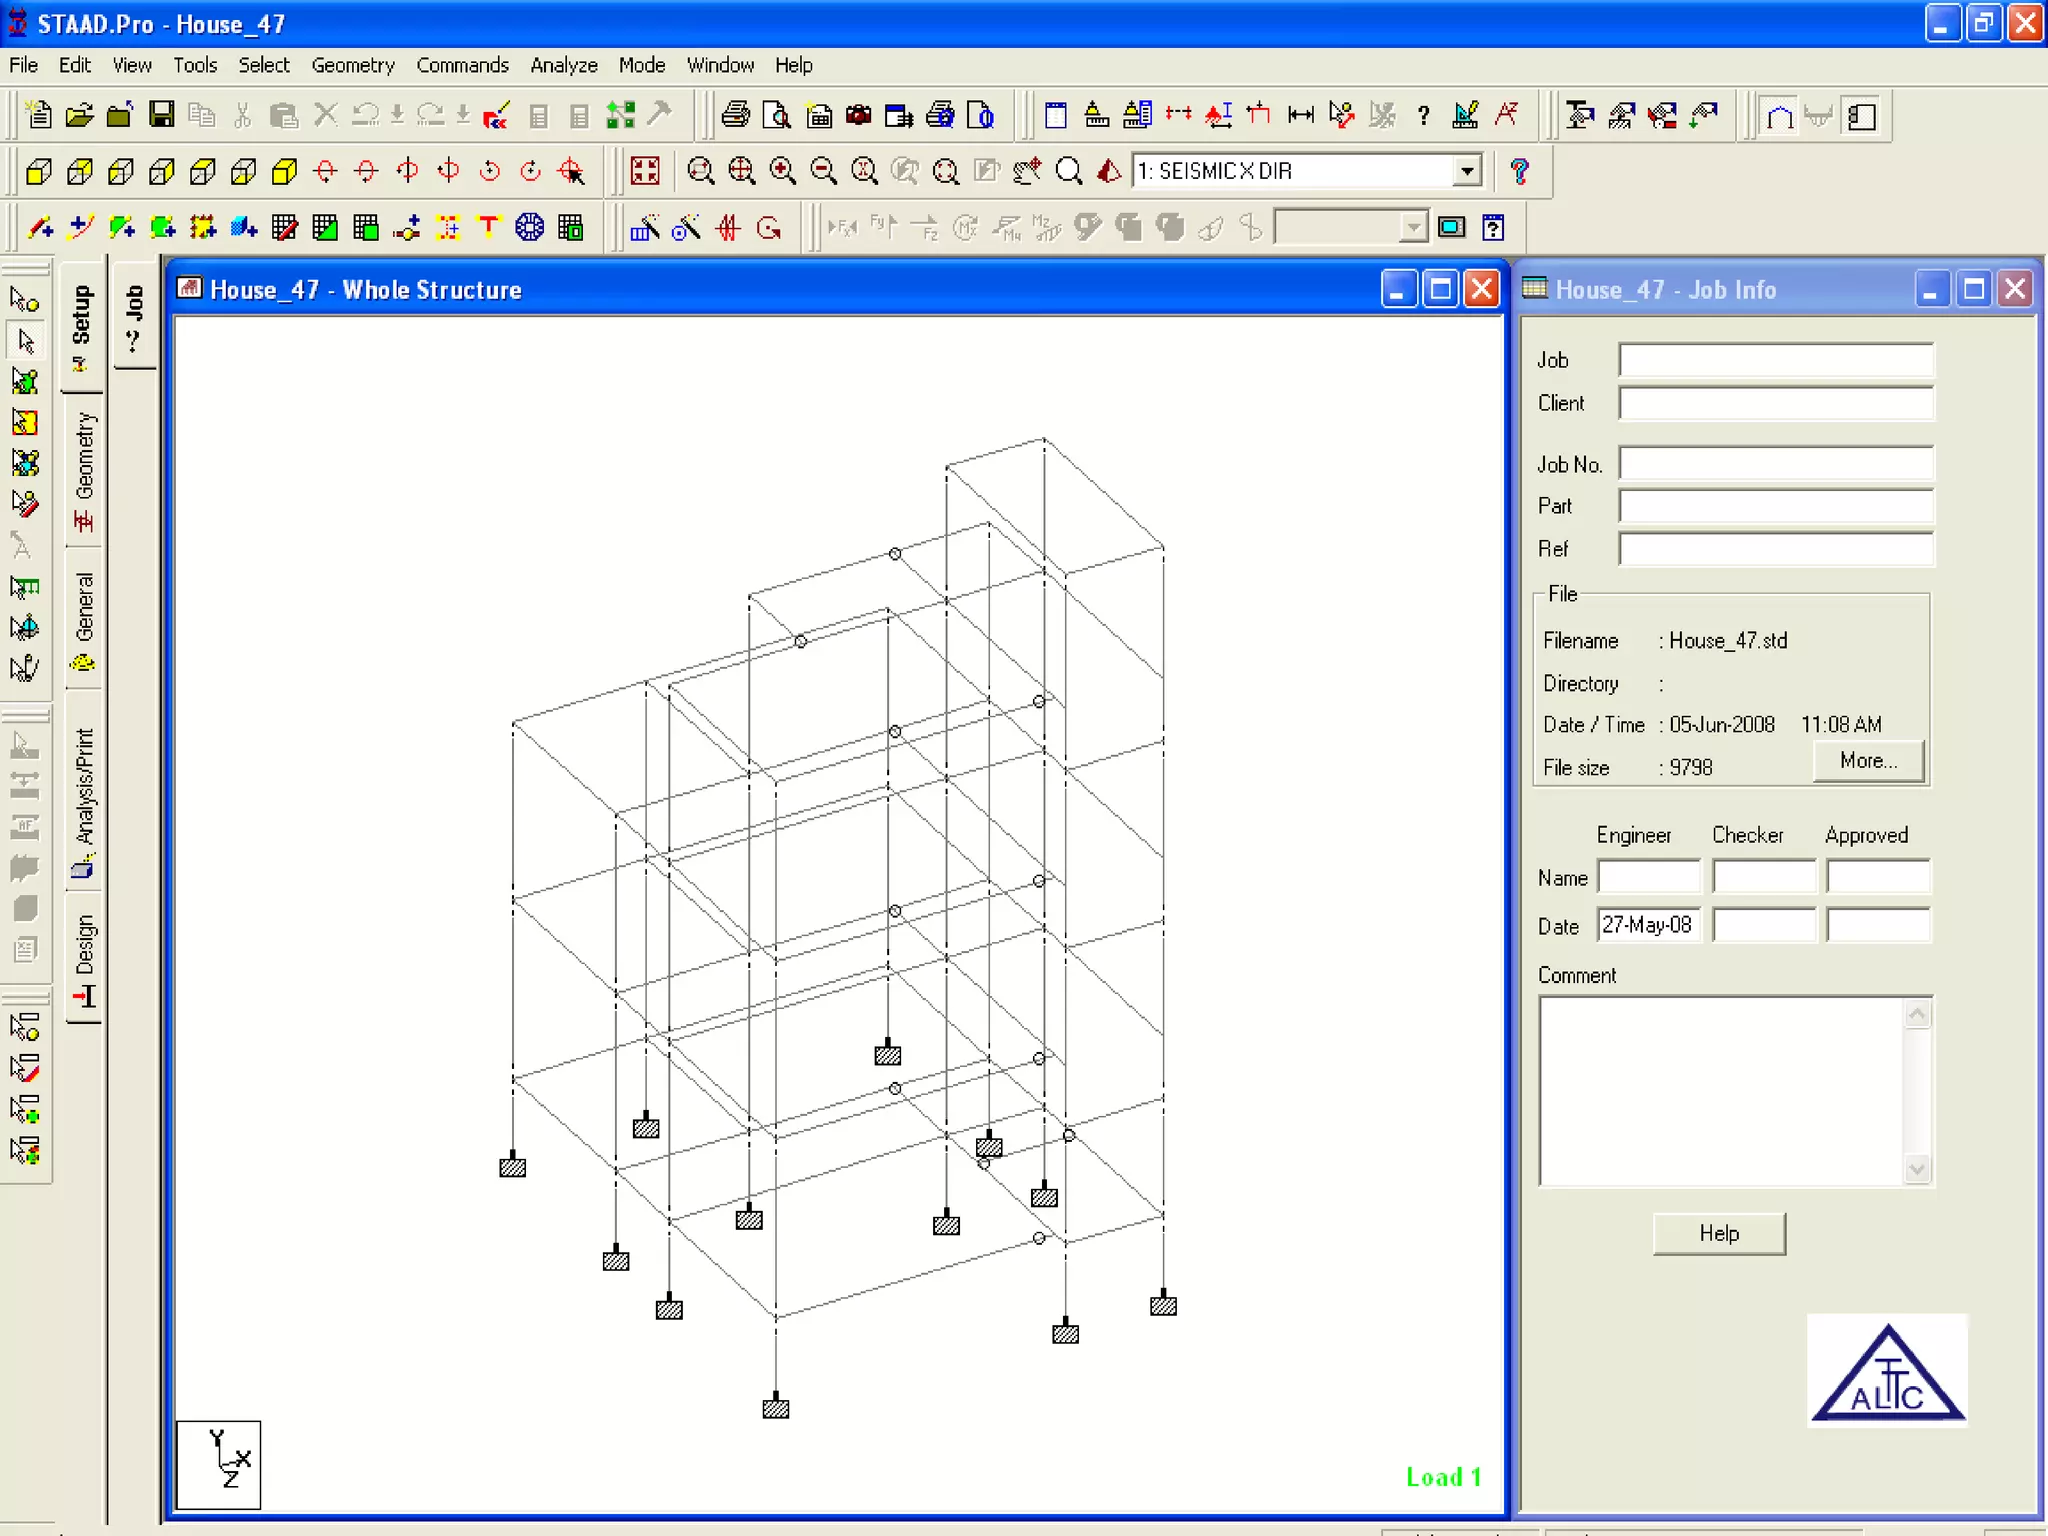Image resolution: width=2048 pixels, height=1536 pixels.
Task: Click the Take Picture camera icon
Action: (858, 115)
